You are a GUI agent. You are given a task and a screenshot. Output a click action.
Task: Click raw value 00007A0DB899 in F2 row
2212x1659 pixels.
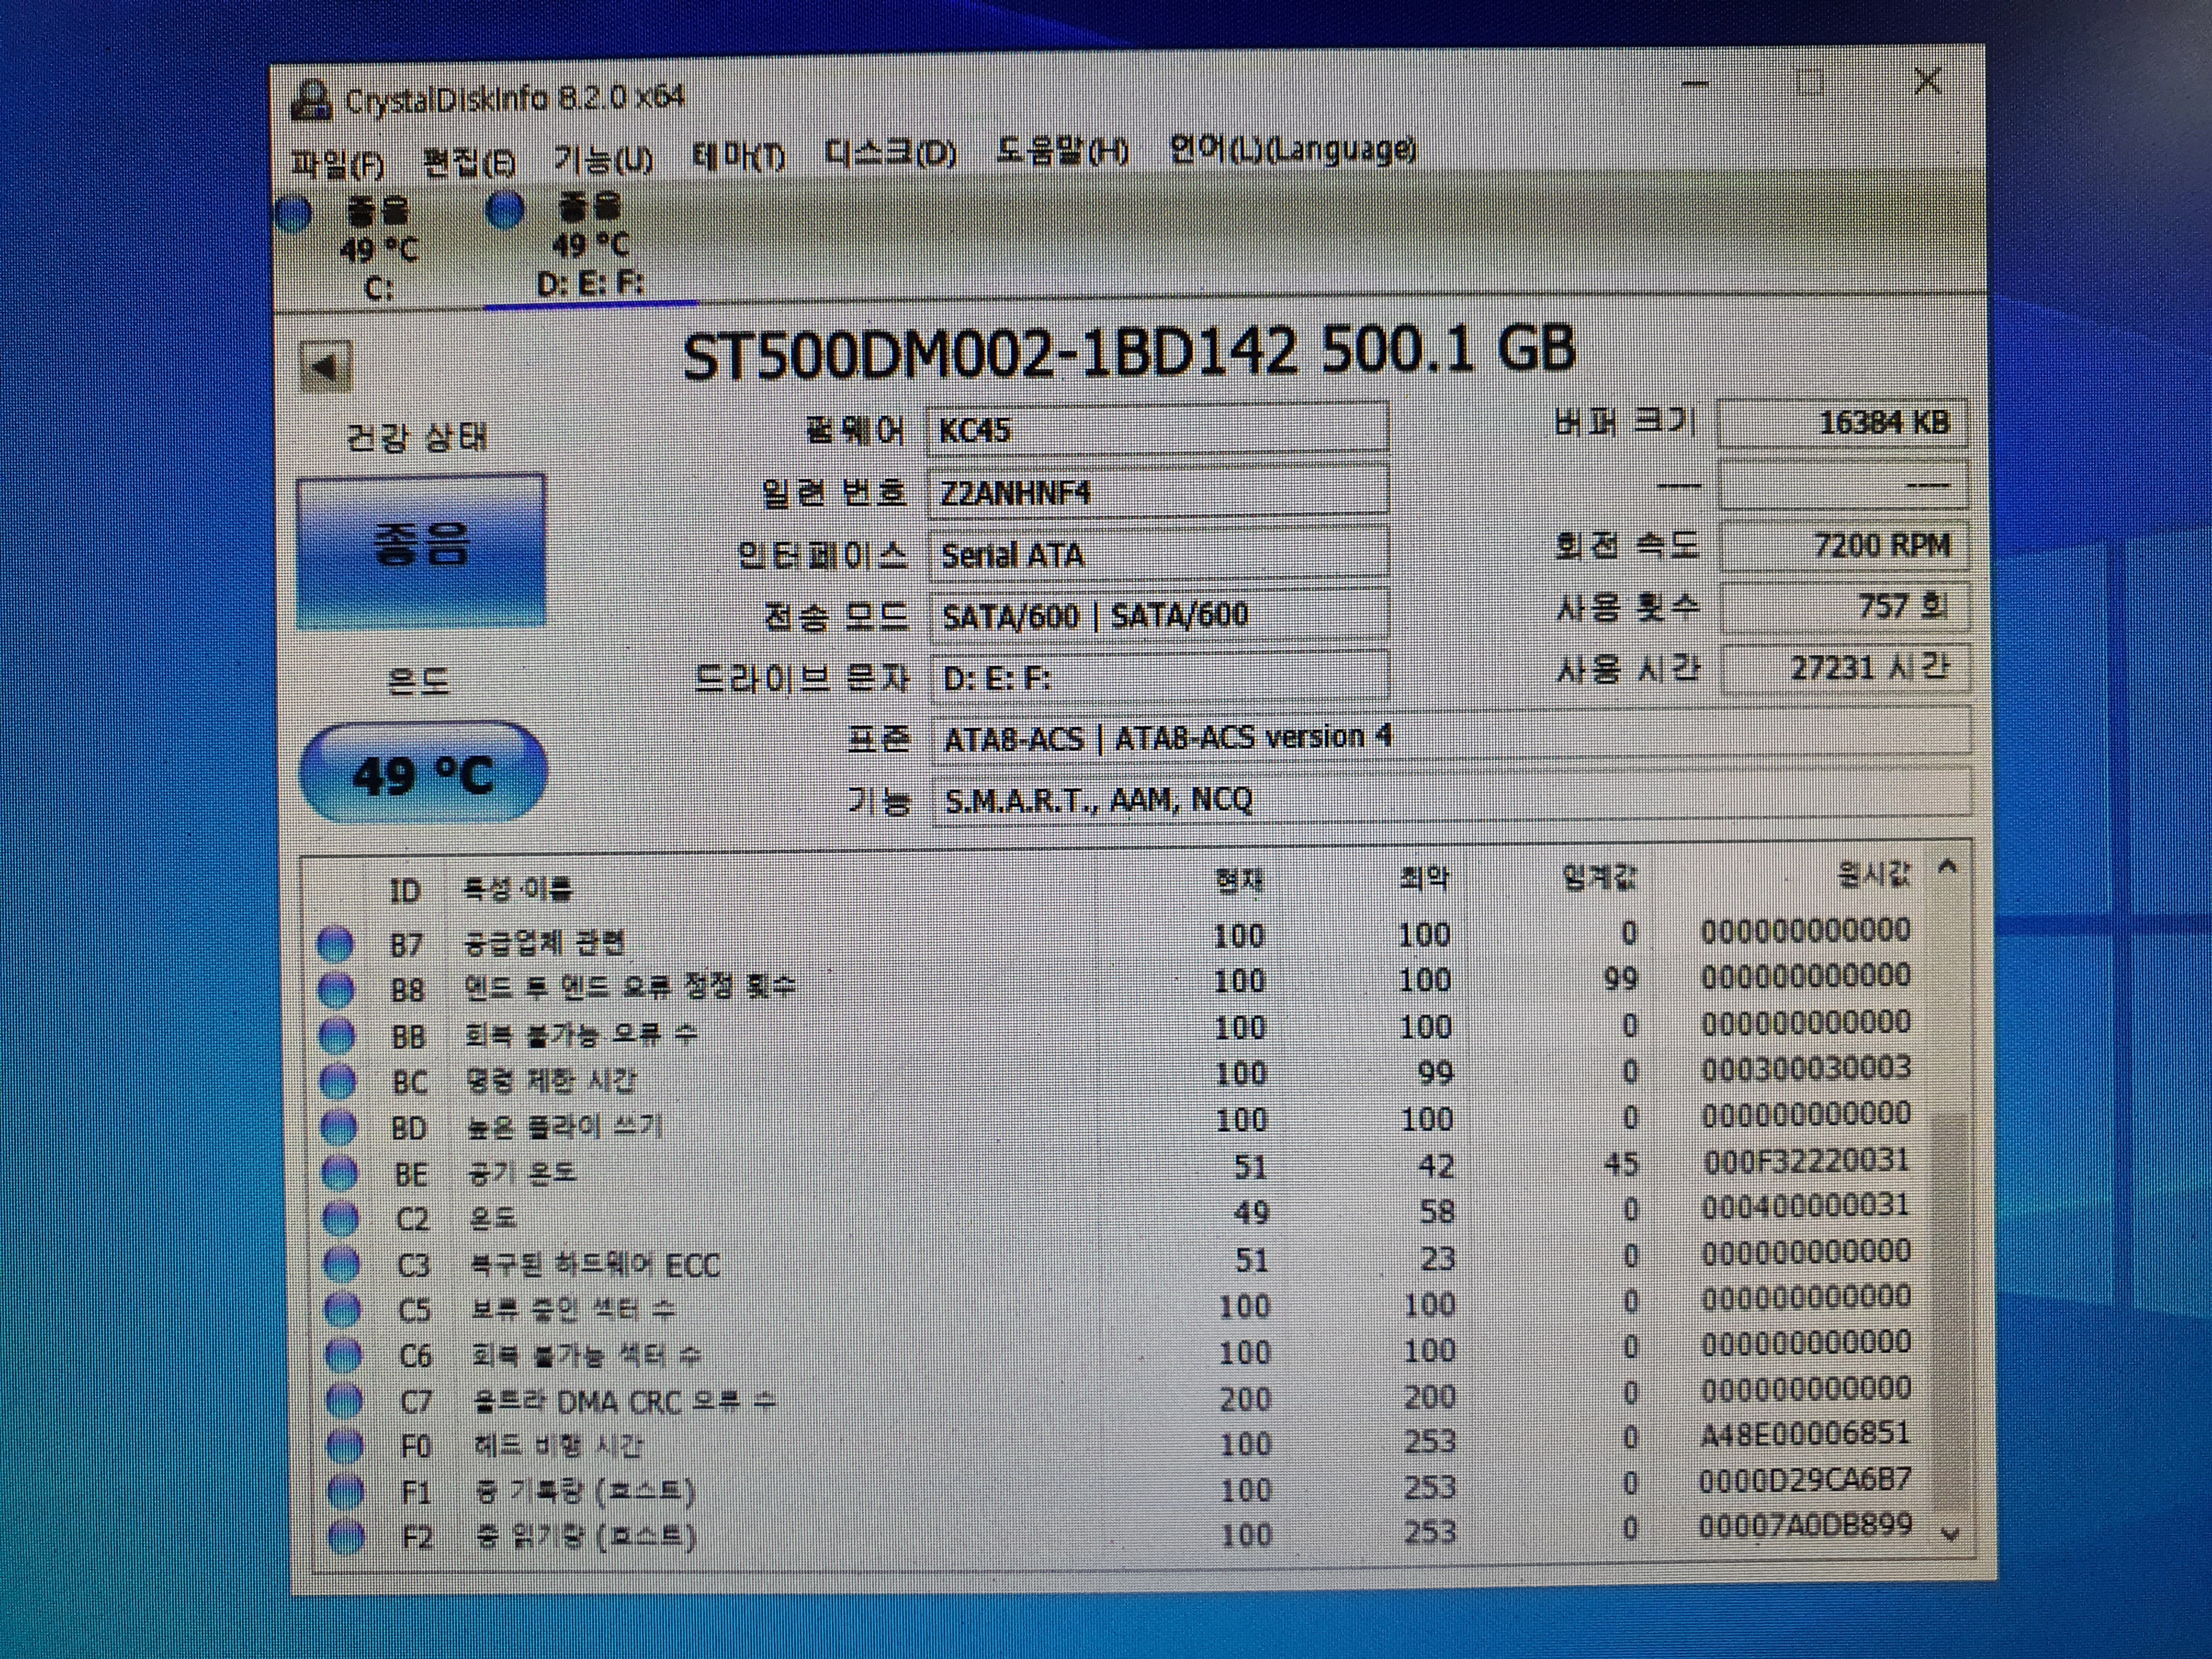[x=1806, y=1525]
